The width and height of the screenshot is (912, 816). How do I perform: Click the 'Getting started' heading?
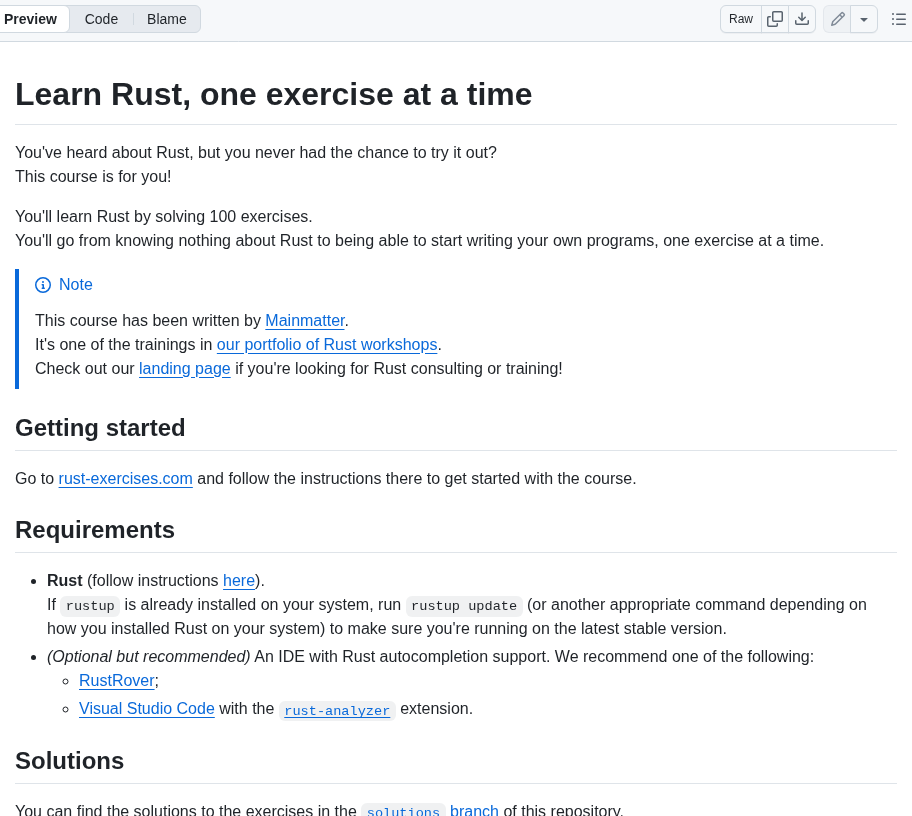(x=100, y=427)
